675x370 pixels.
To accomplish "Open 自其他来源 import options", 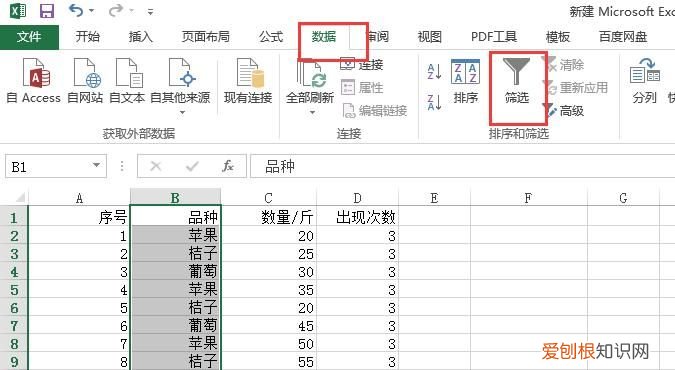I will (180, 86).
